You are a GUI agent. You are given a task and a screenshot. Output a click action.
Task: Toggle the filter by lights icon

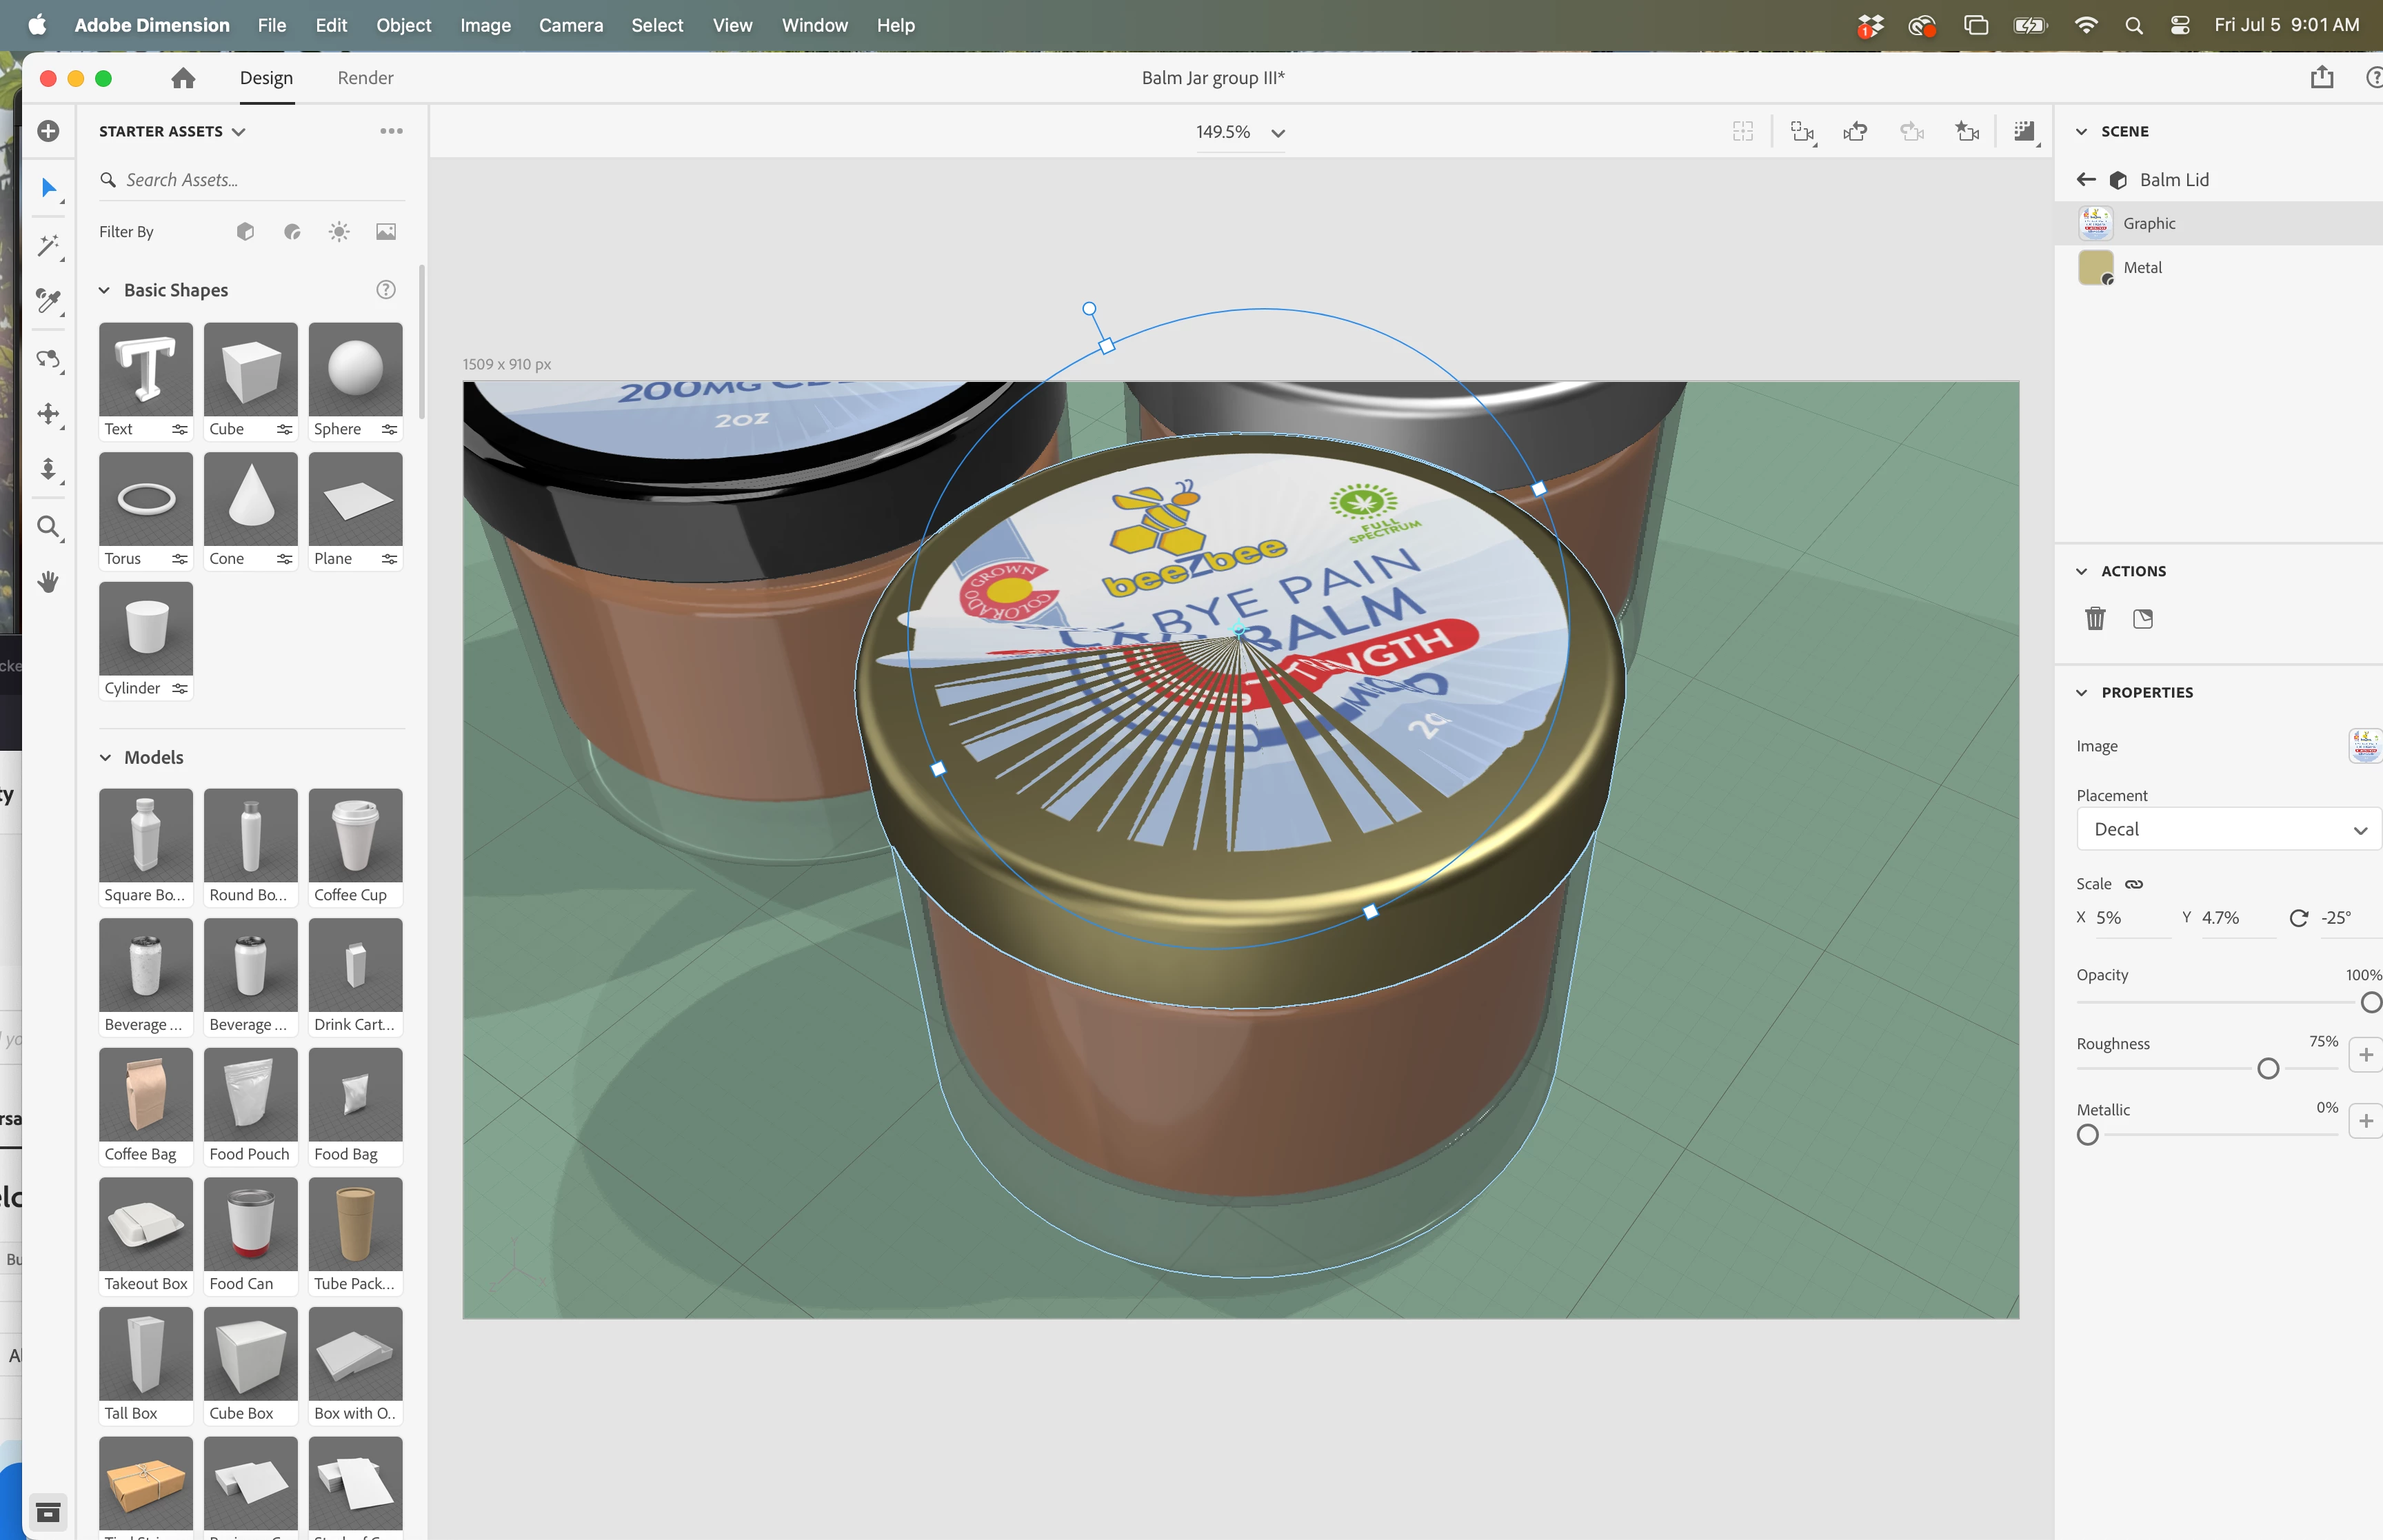(x=339, y=232)
